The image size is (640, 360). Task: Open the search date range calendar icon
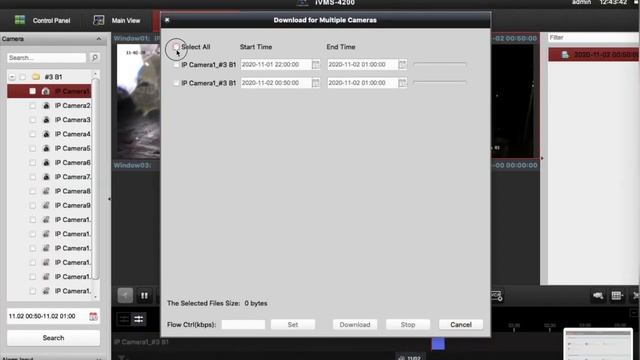(93, 316)
